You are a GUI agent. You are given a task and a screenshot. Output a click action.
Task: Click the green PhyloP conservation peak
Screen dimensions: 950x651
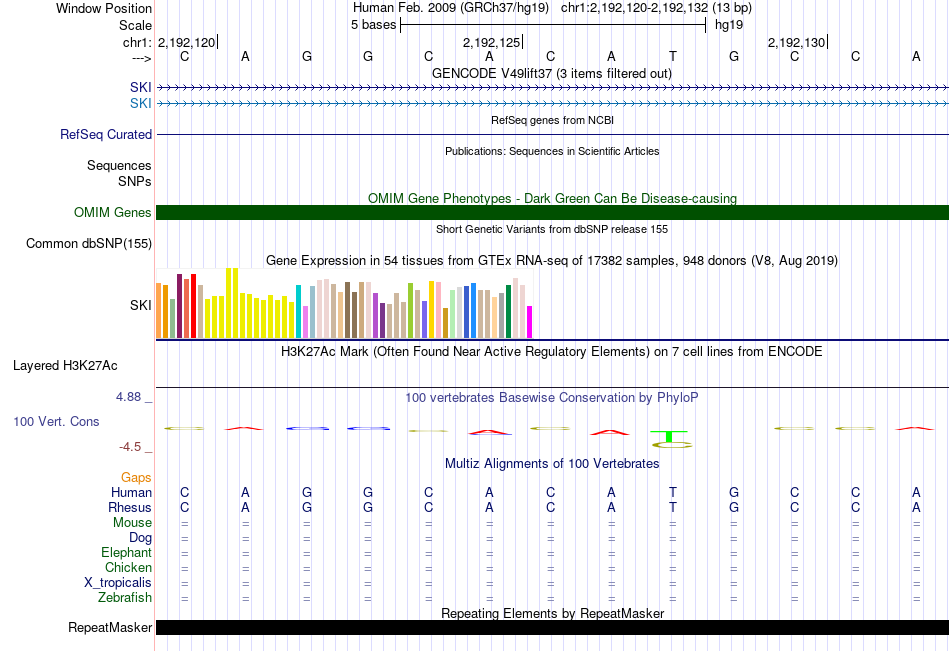click(x=668, y=436)
